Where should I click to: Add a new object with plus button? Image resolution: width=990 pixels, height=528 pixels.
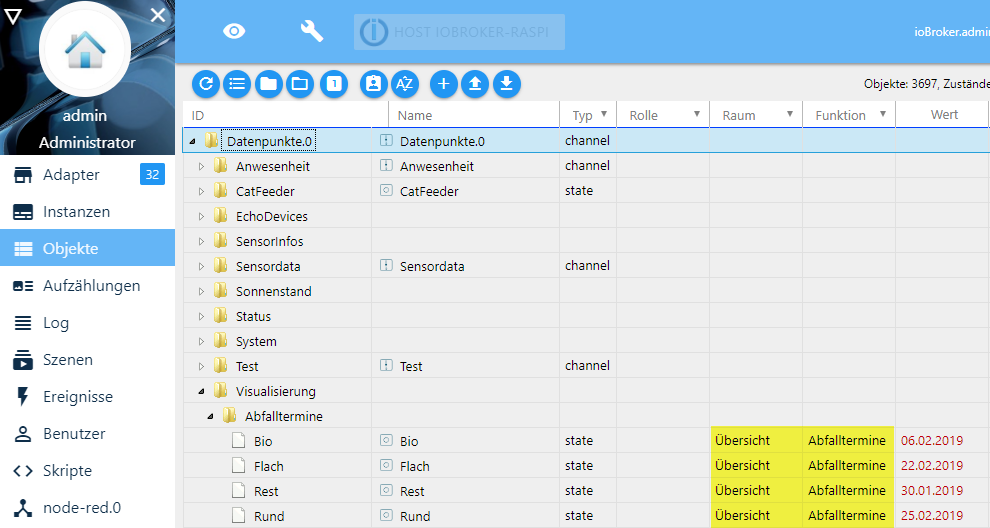[x=445, y=84]
